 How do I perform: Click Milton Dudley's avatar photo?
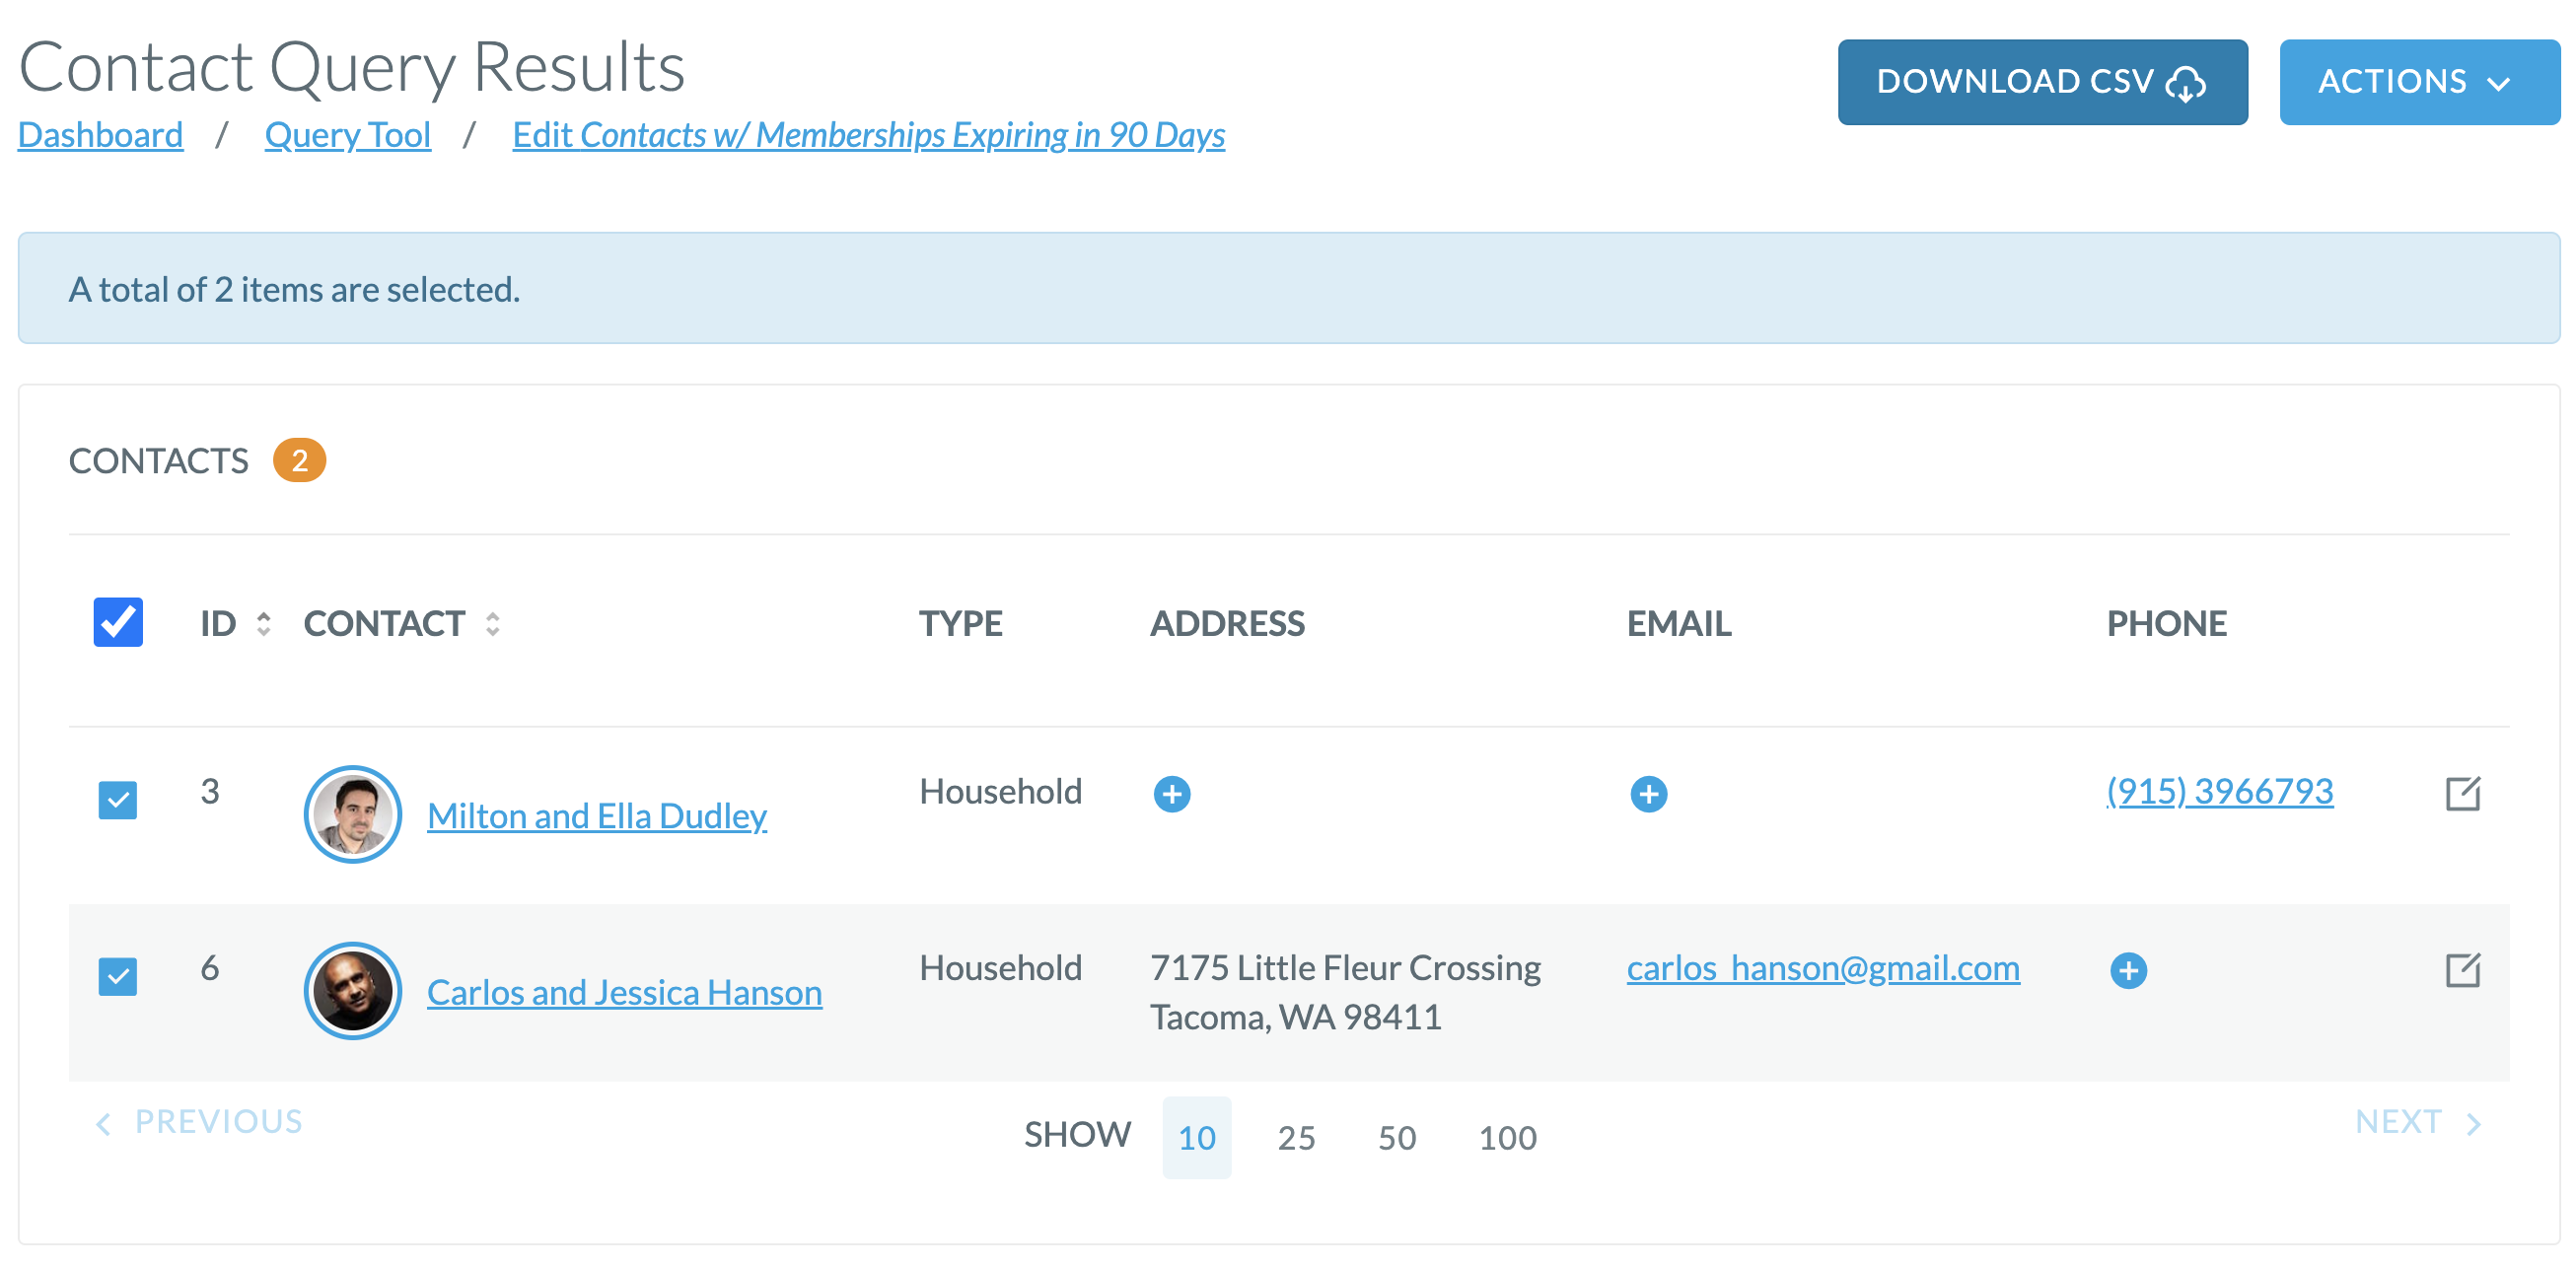point(352,814)
